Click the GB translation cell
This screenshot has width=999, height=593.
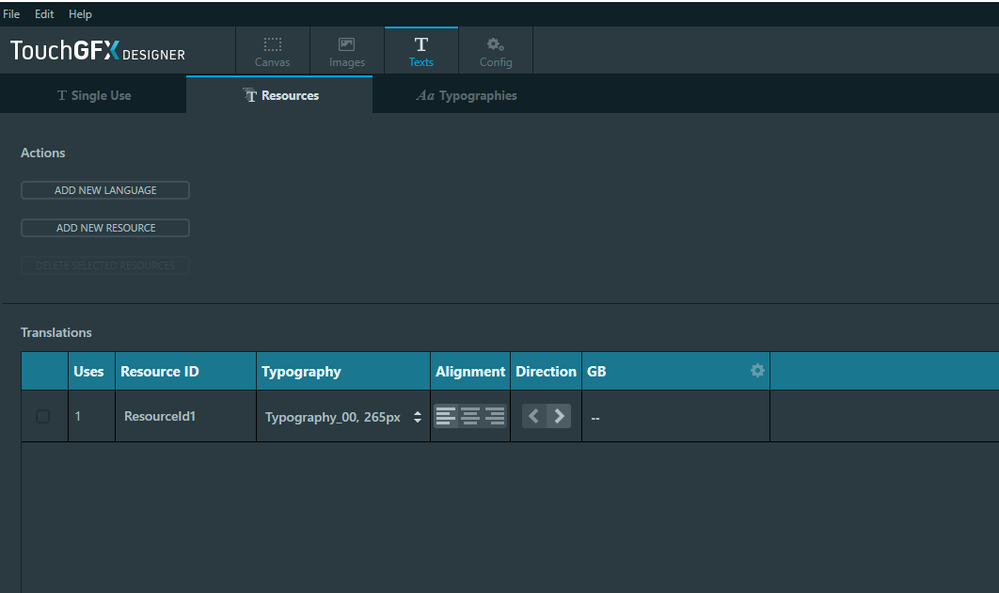tap(675, 417)
